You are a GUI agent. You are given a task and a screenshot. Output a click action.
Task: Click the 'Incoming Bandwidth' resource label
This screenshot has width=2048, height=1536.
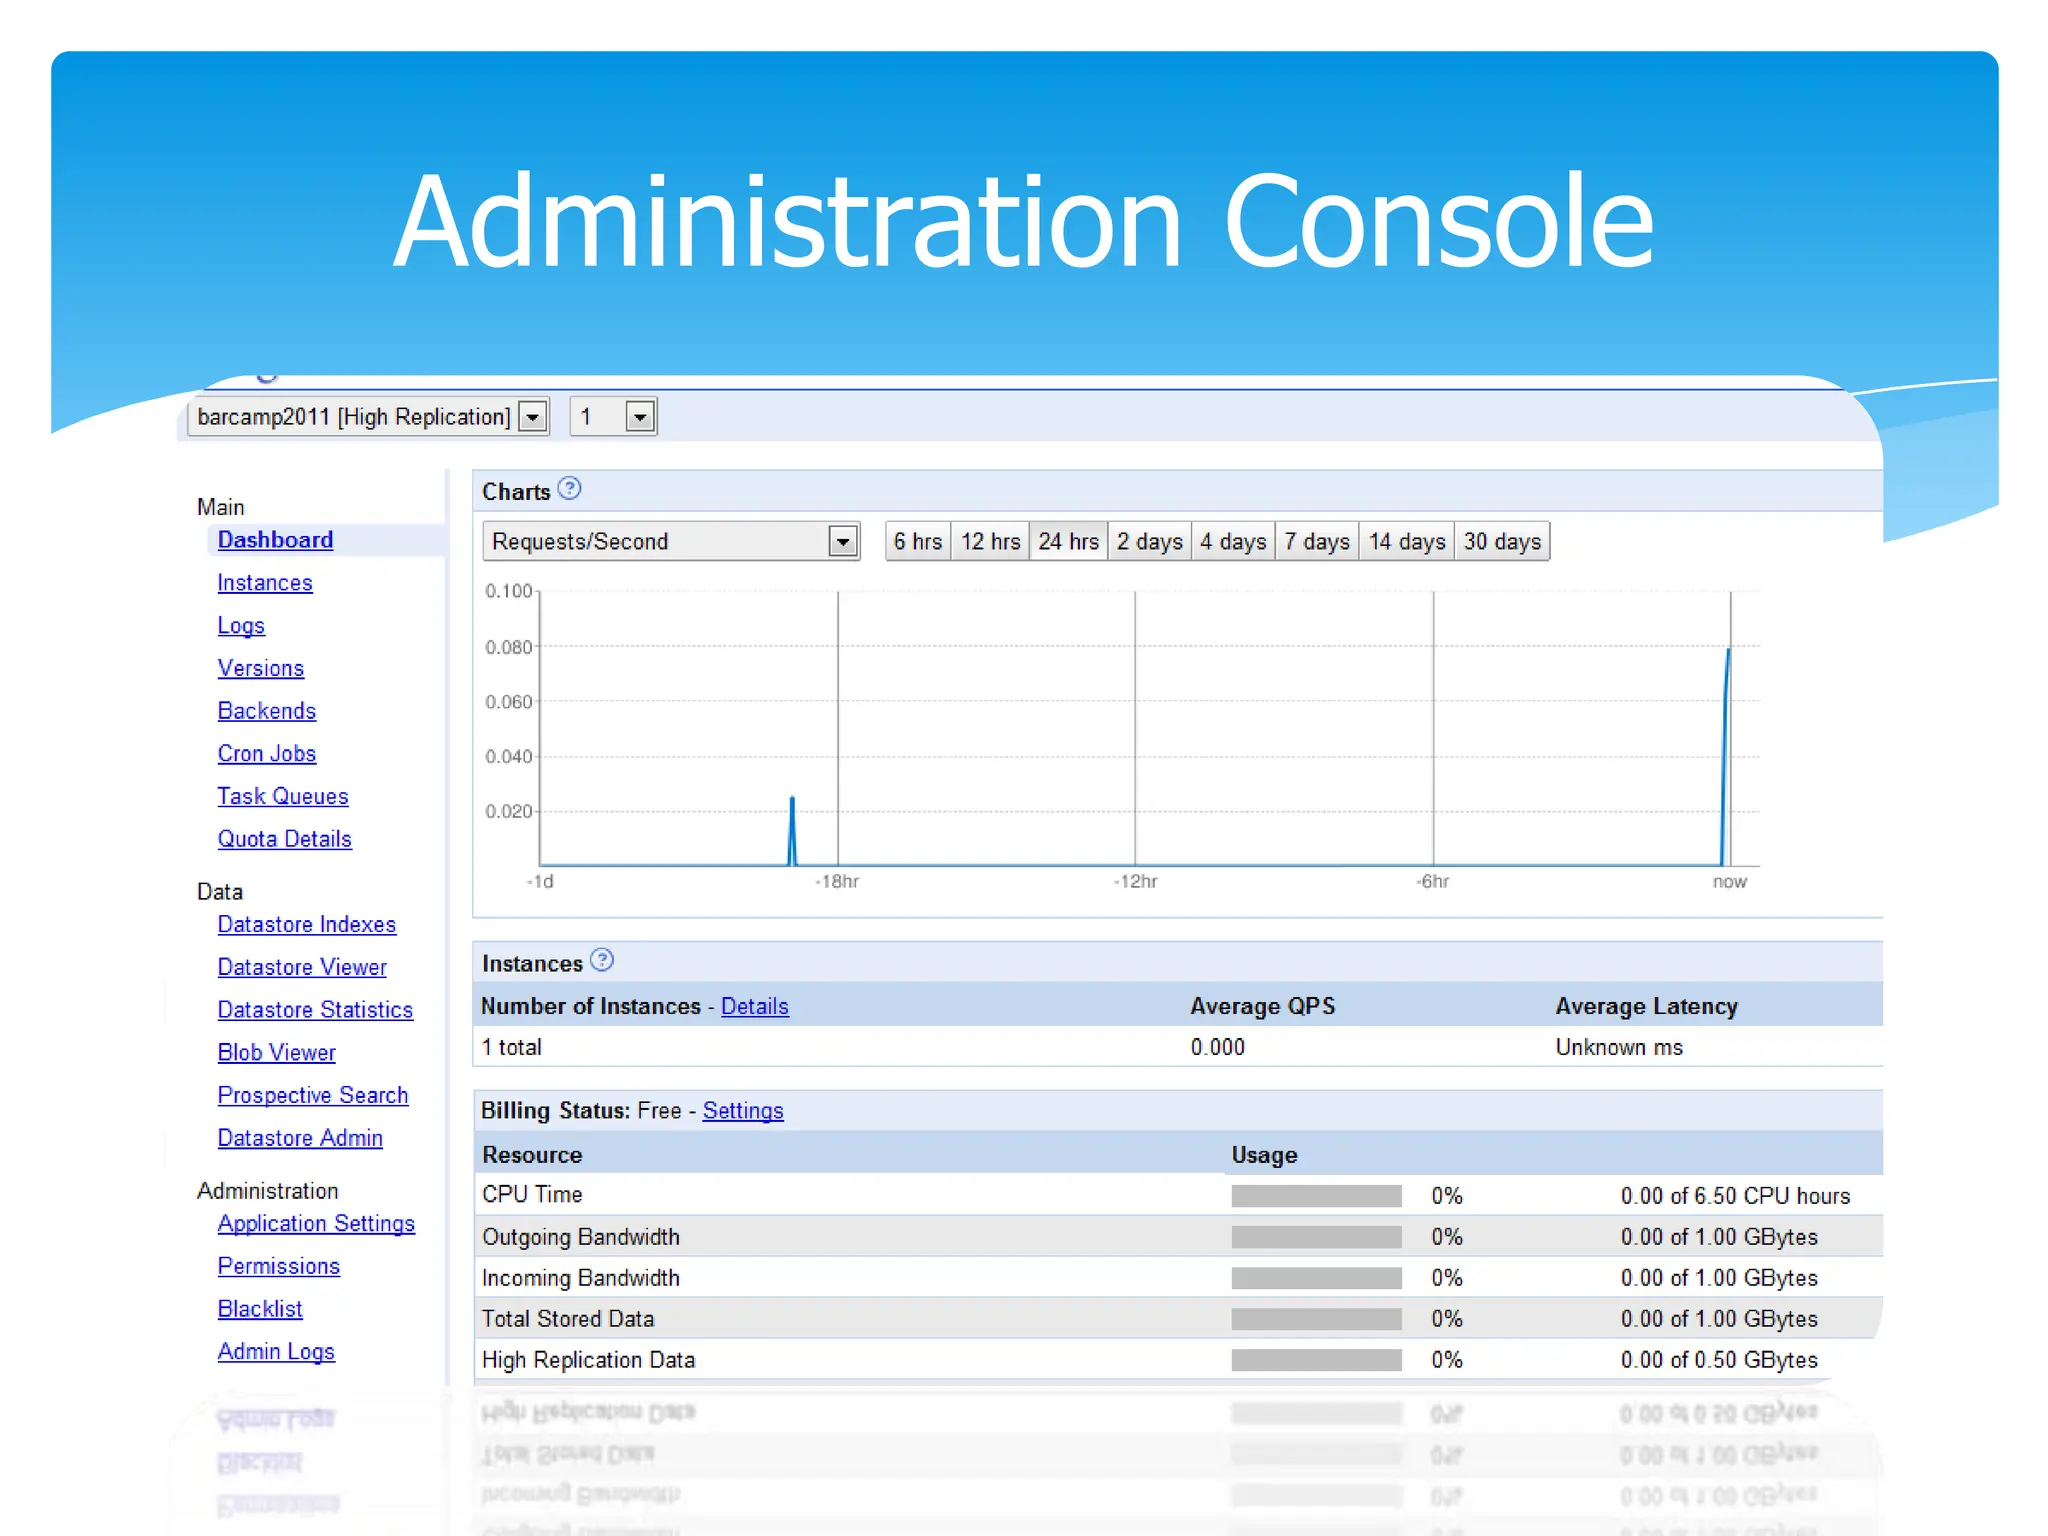[581, 1278]
